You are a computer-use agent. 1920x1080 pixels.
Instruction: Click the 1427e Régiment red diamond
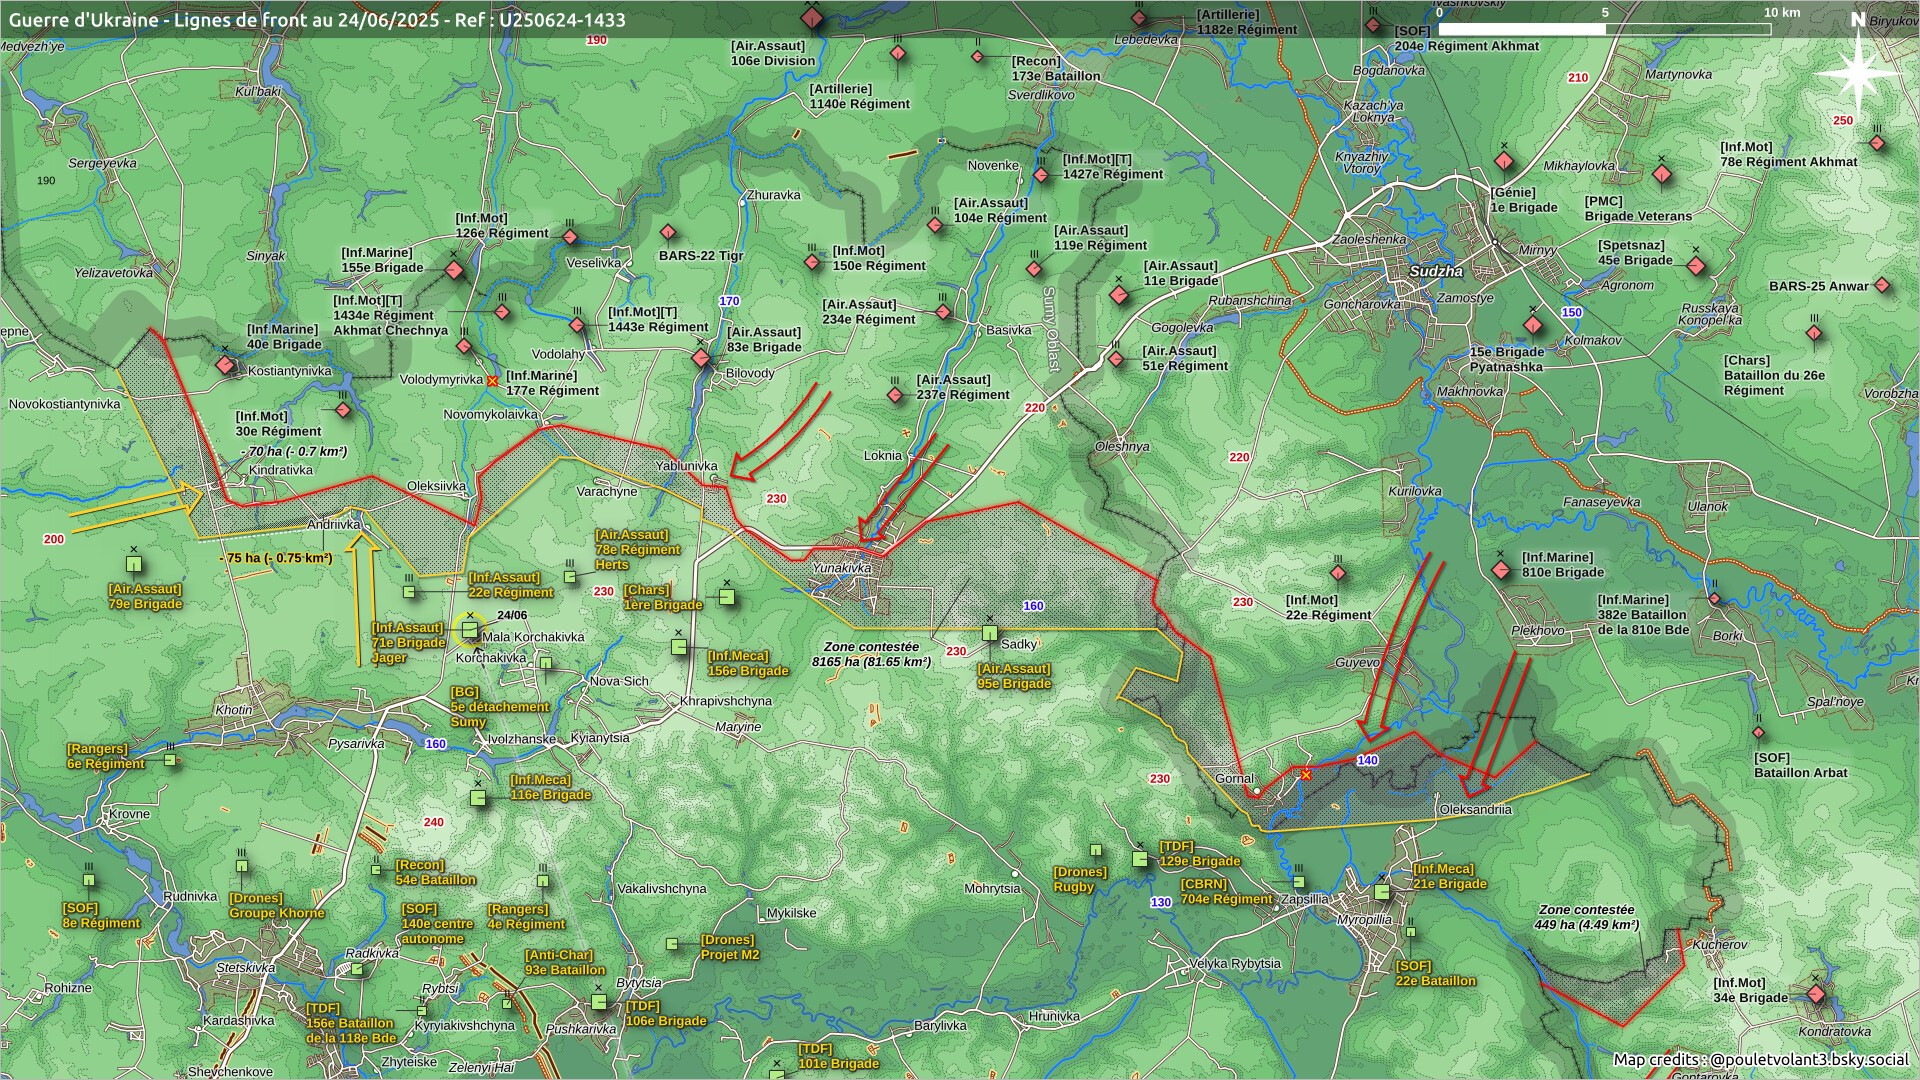[1041, 175]
